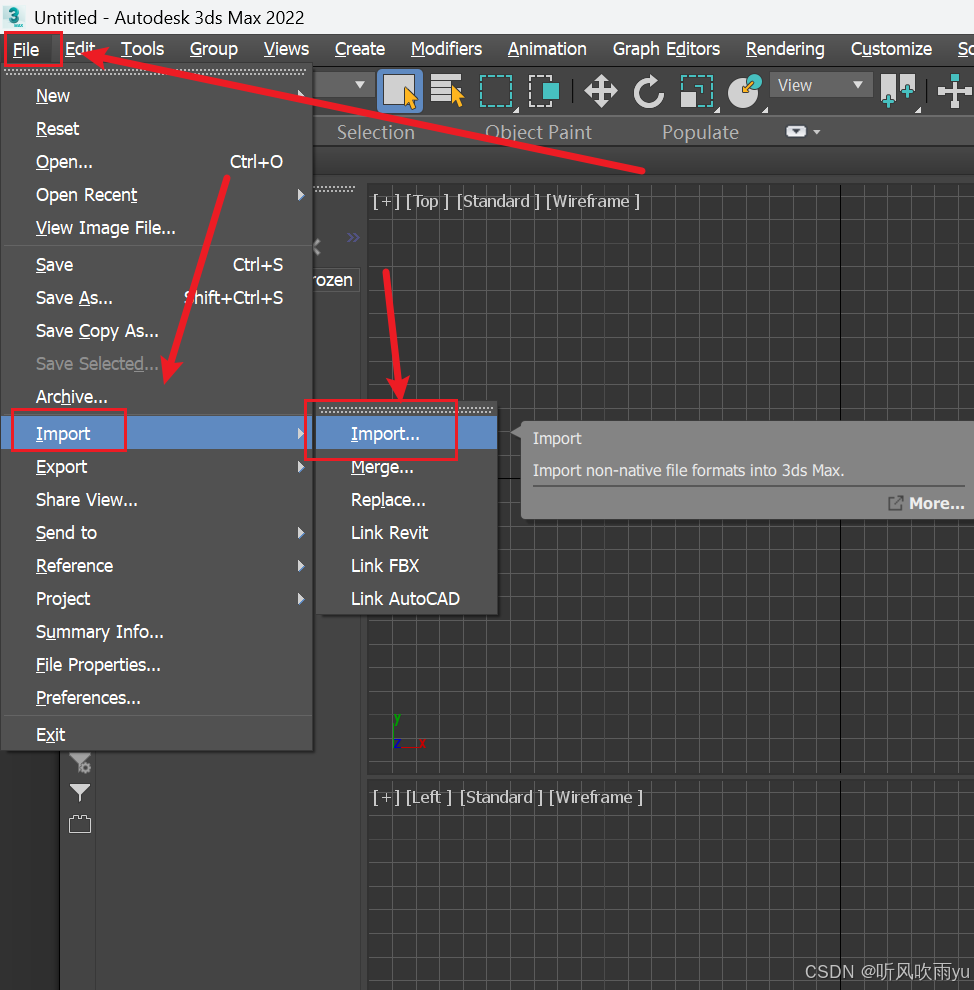Open the Views menu
The height and width of the screenshot is (990, 974).
click(286, 49)
